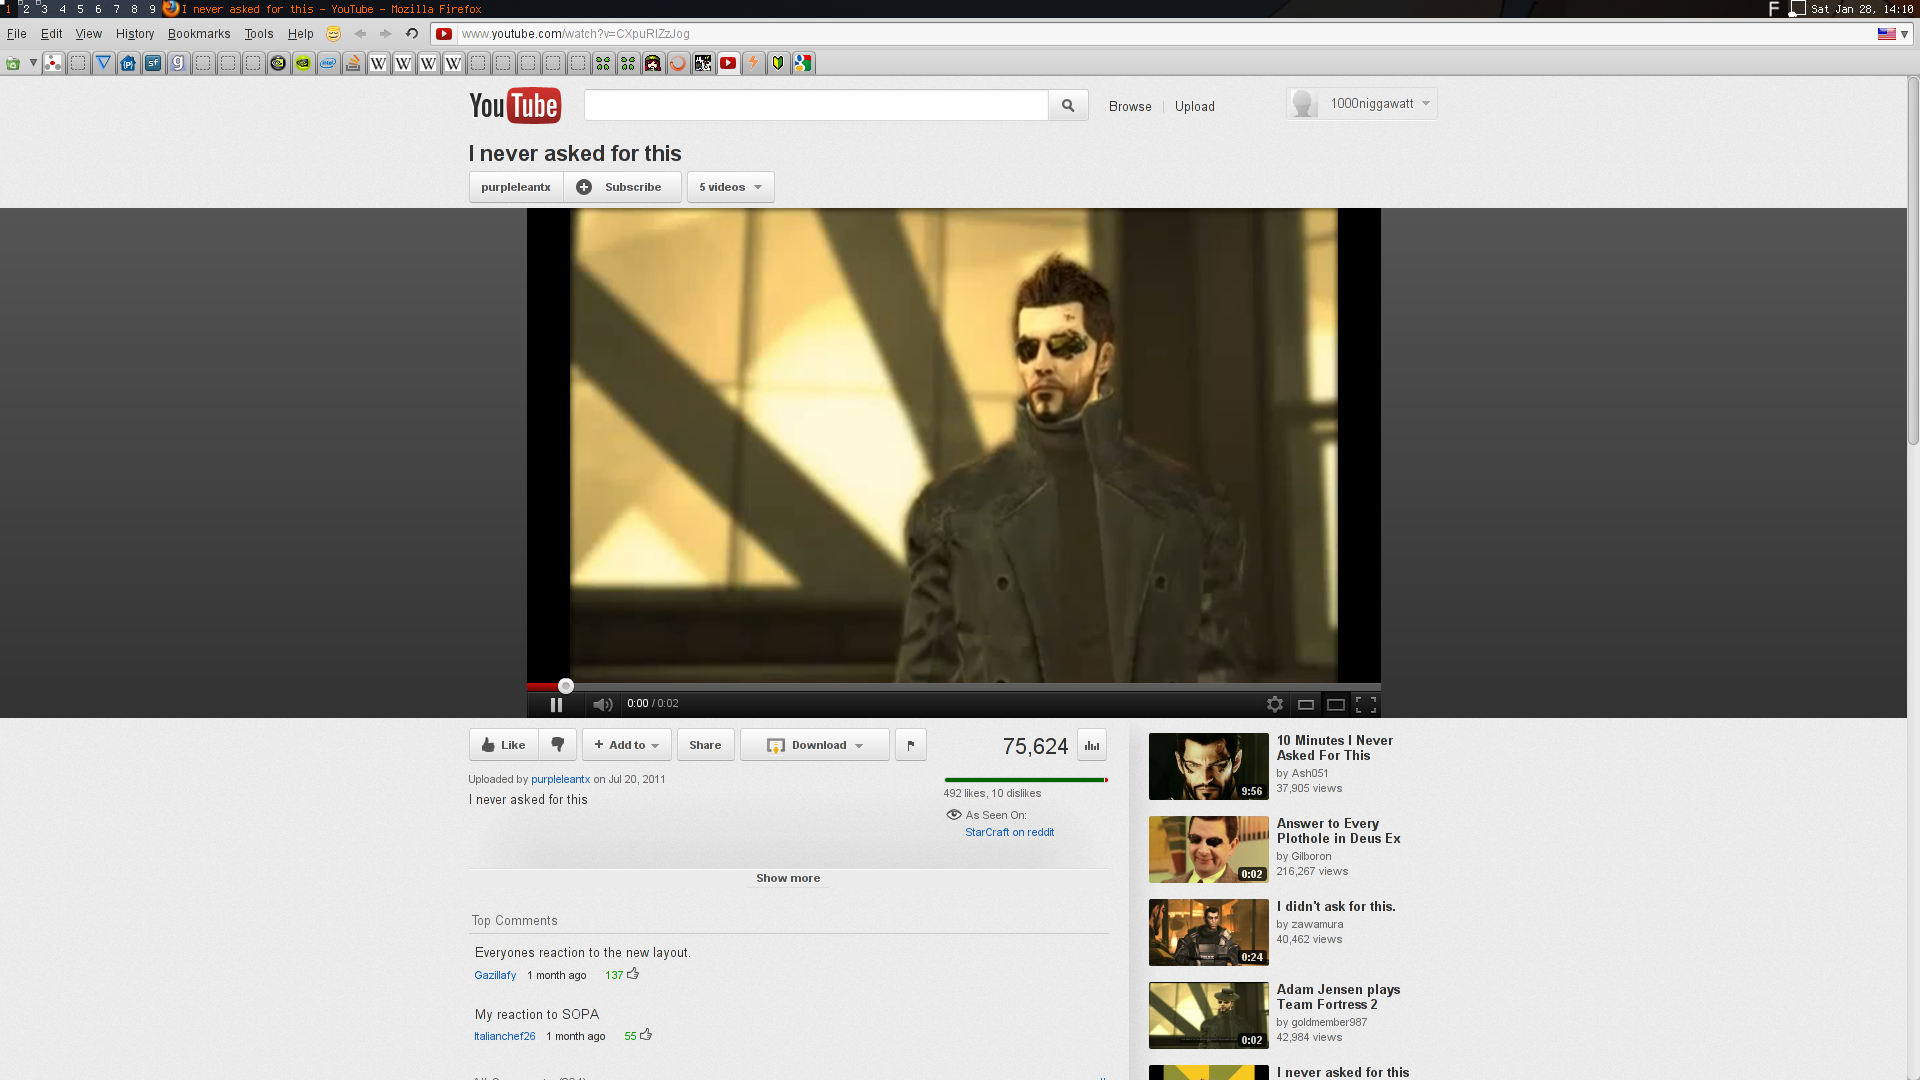
Task: Thumbs up Italianchef26's comment
Action: (646, 1035)
